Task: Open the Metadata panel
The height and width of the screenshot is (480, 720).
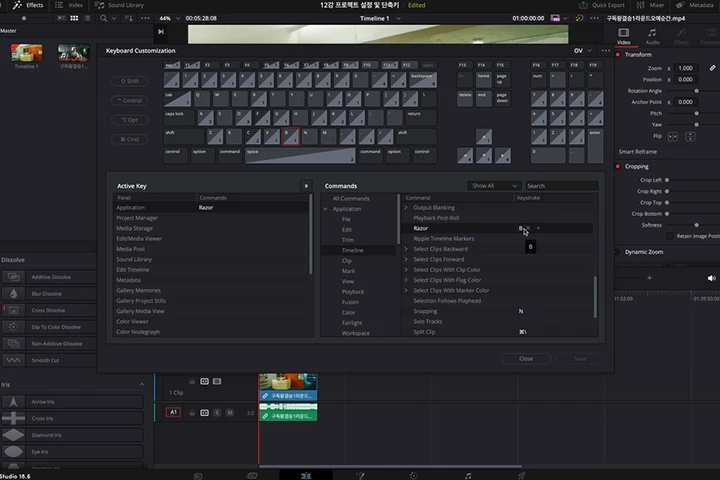Action: click(x=695, y=5)
